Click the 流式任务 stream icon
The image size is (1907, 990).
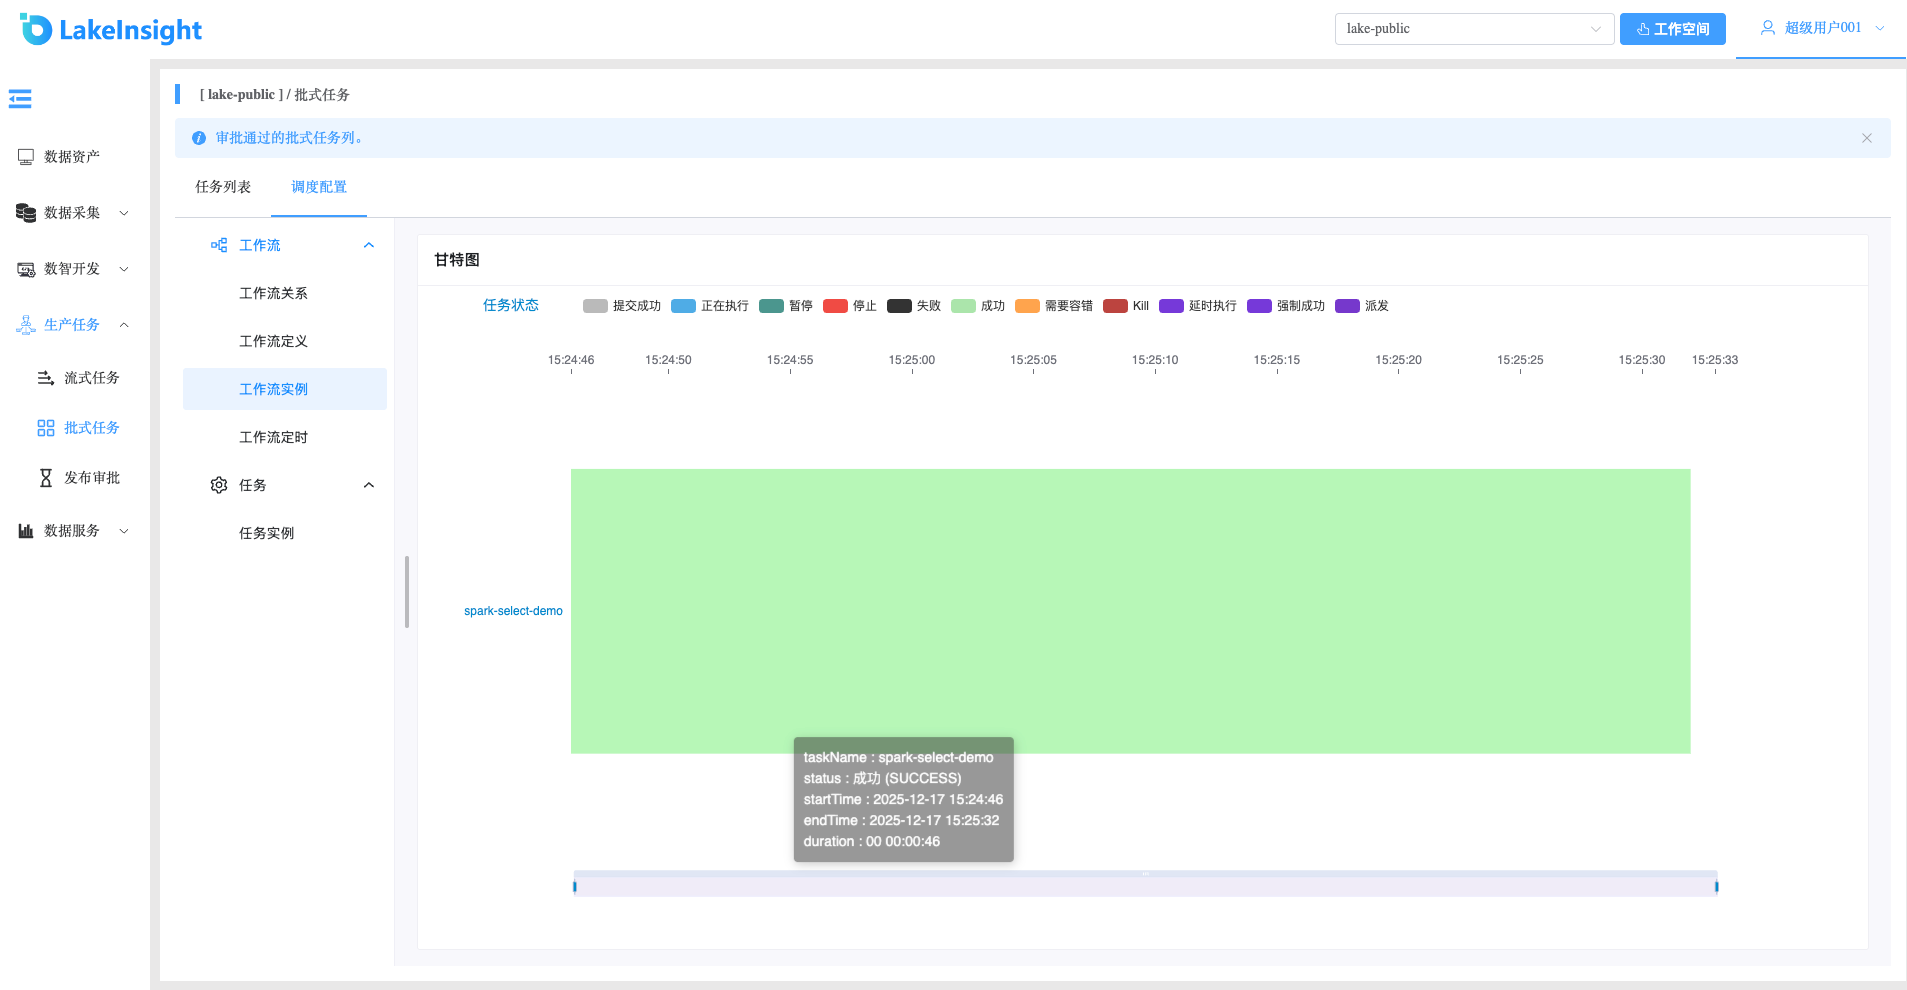[x=46, y=378]
